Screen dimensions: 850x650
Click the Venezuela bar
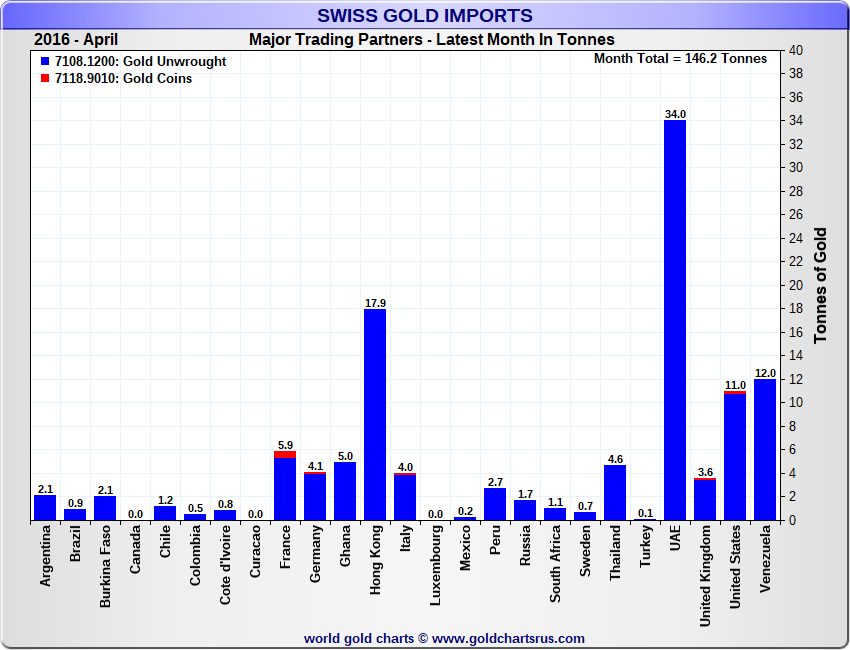pos(765,450)
